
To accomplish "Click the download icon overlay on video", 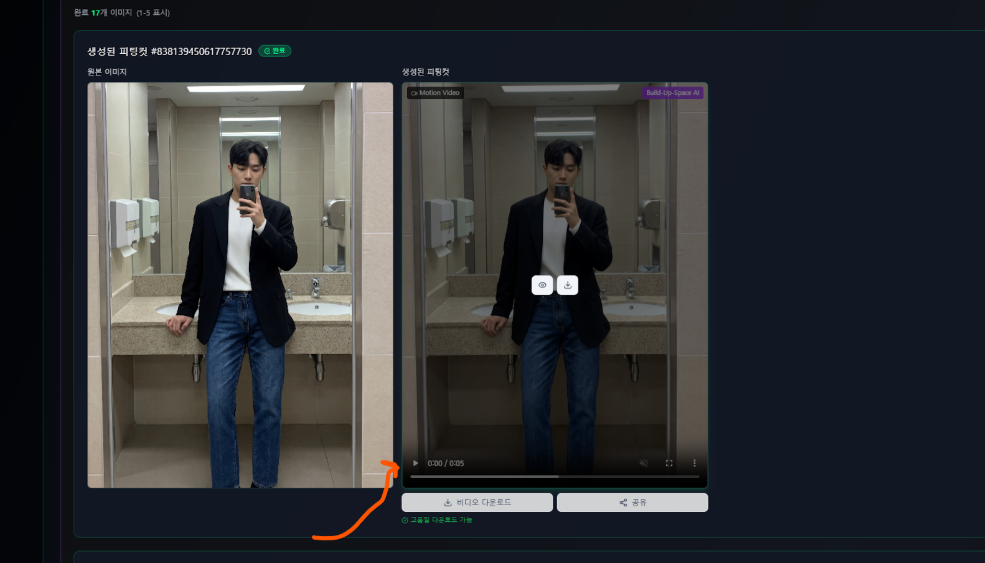I will tap(567, 285).
